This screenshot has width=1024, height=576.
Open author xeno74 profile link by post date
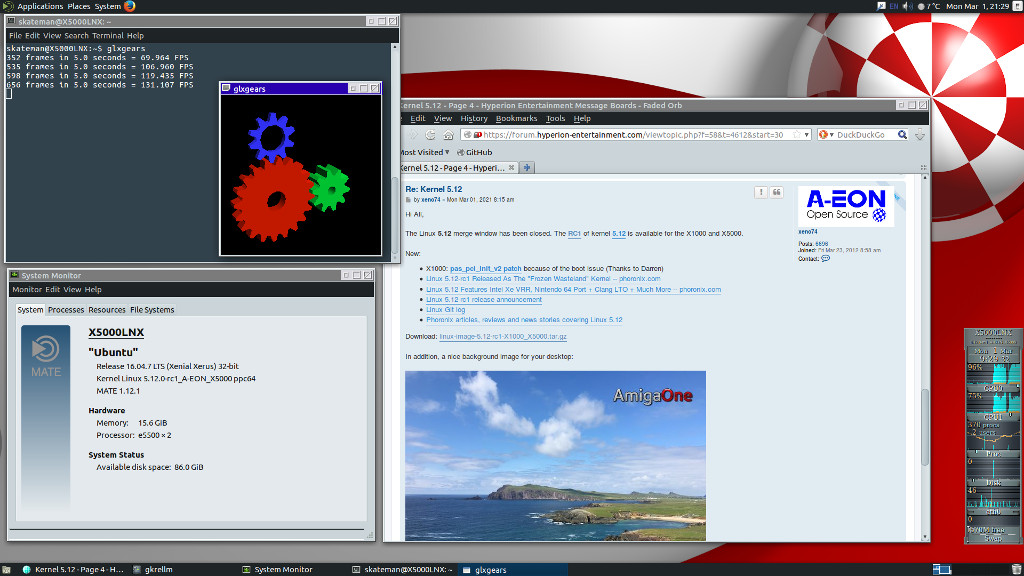[x=430, y=200]
